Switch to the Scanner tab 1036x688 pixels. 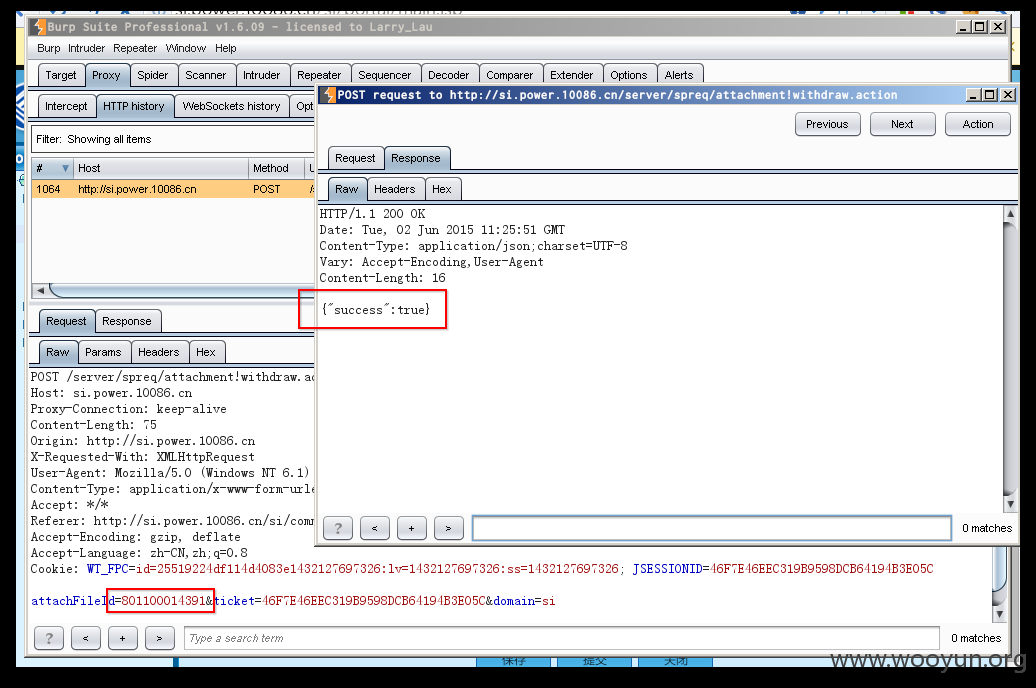[x=205, y=75]
